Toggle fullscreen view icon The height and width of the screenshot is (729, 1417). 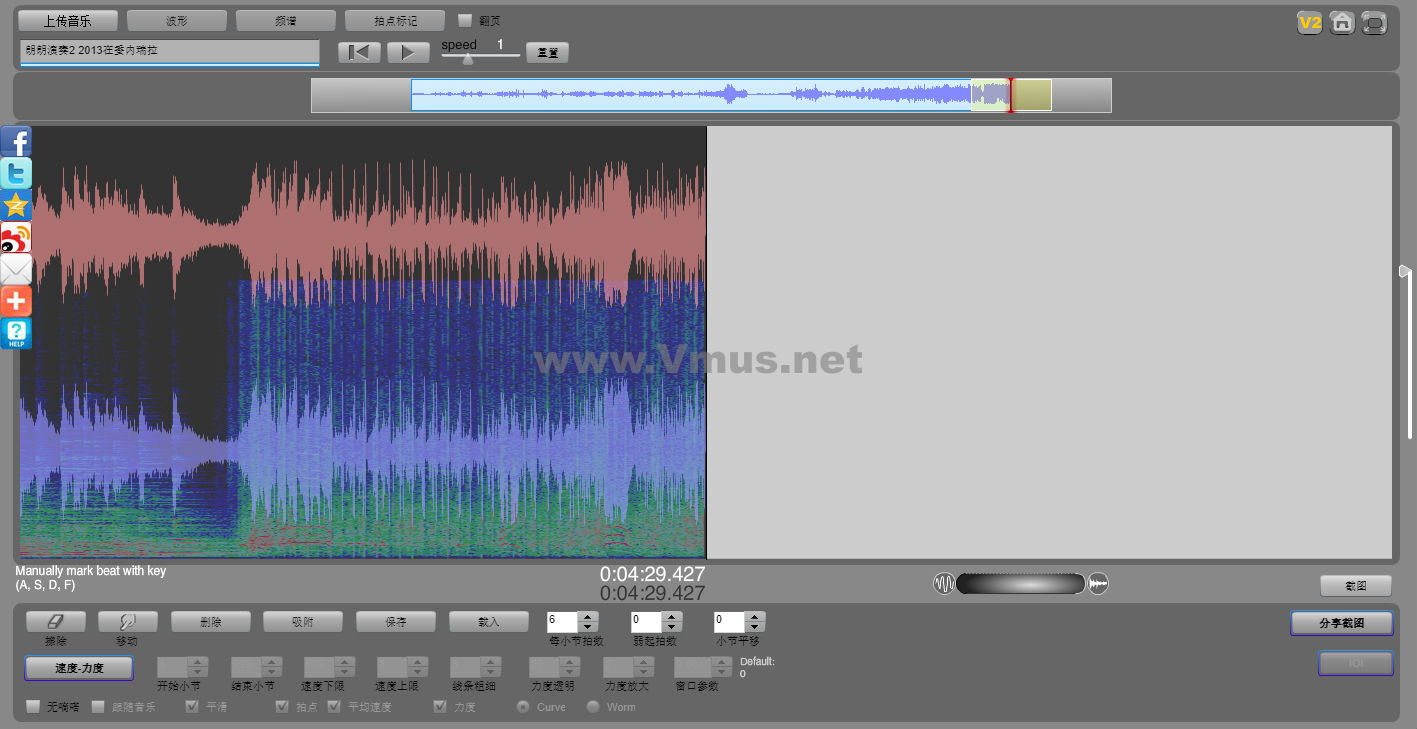(x=1375, y=22)
